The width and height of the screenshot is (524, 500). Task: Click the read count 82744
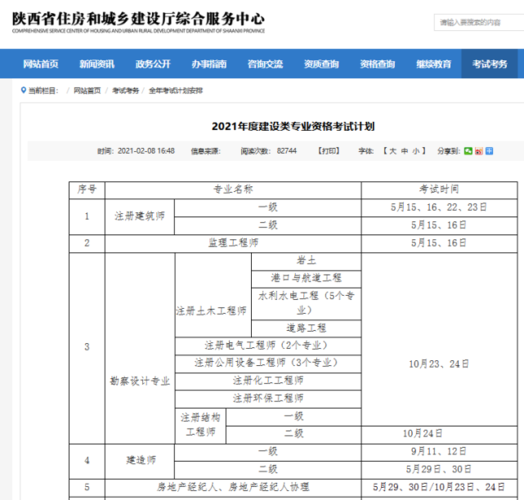pyautogui.click(x=286, y=151)
